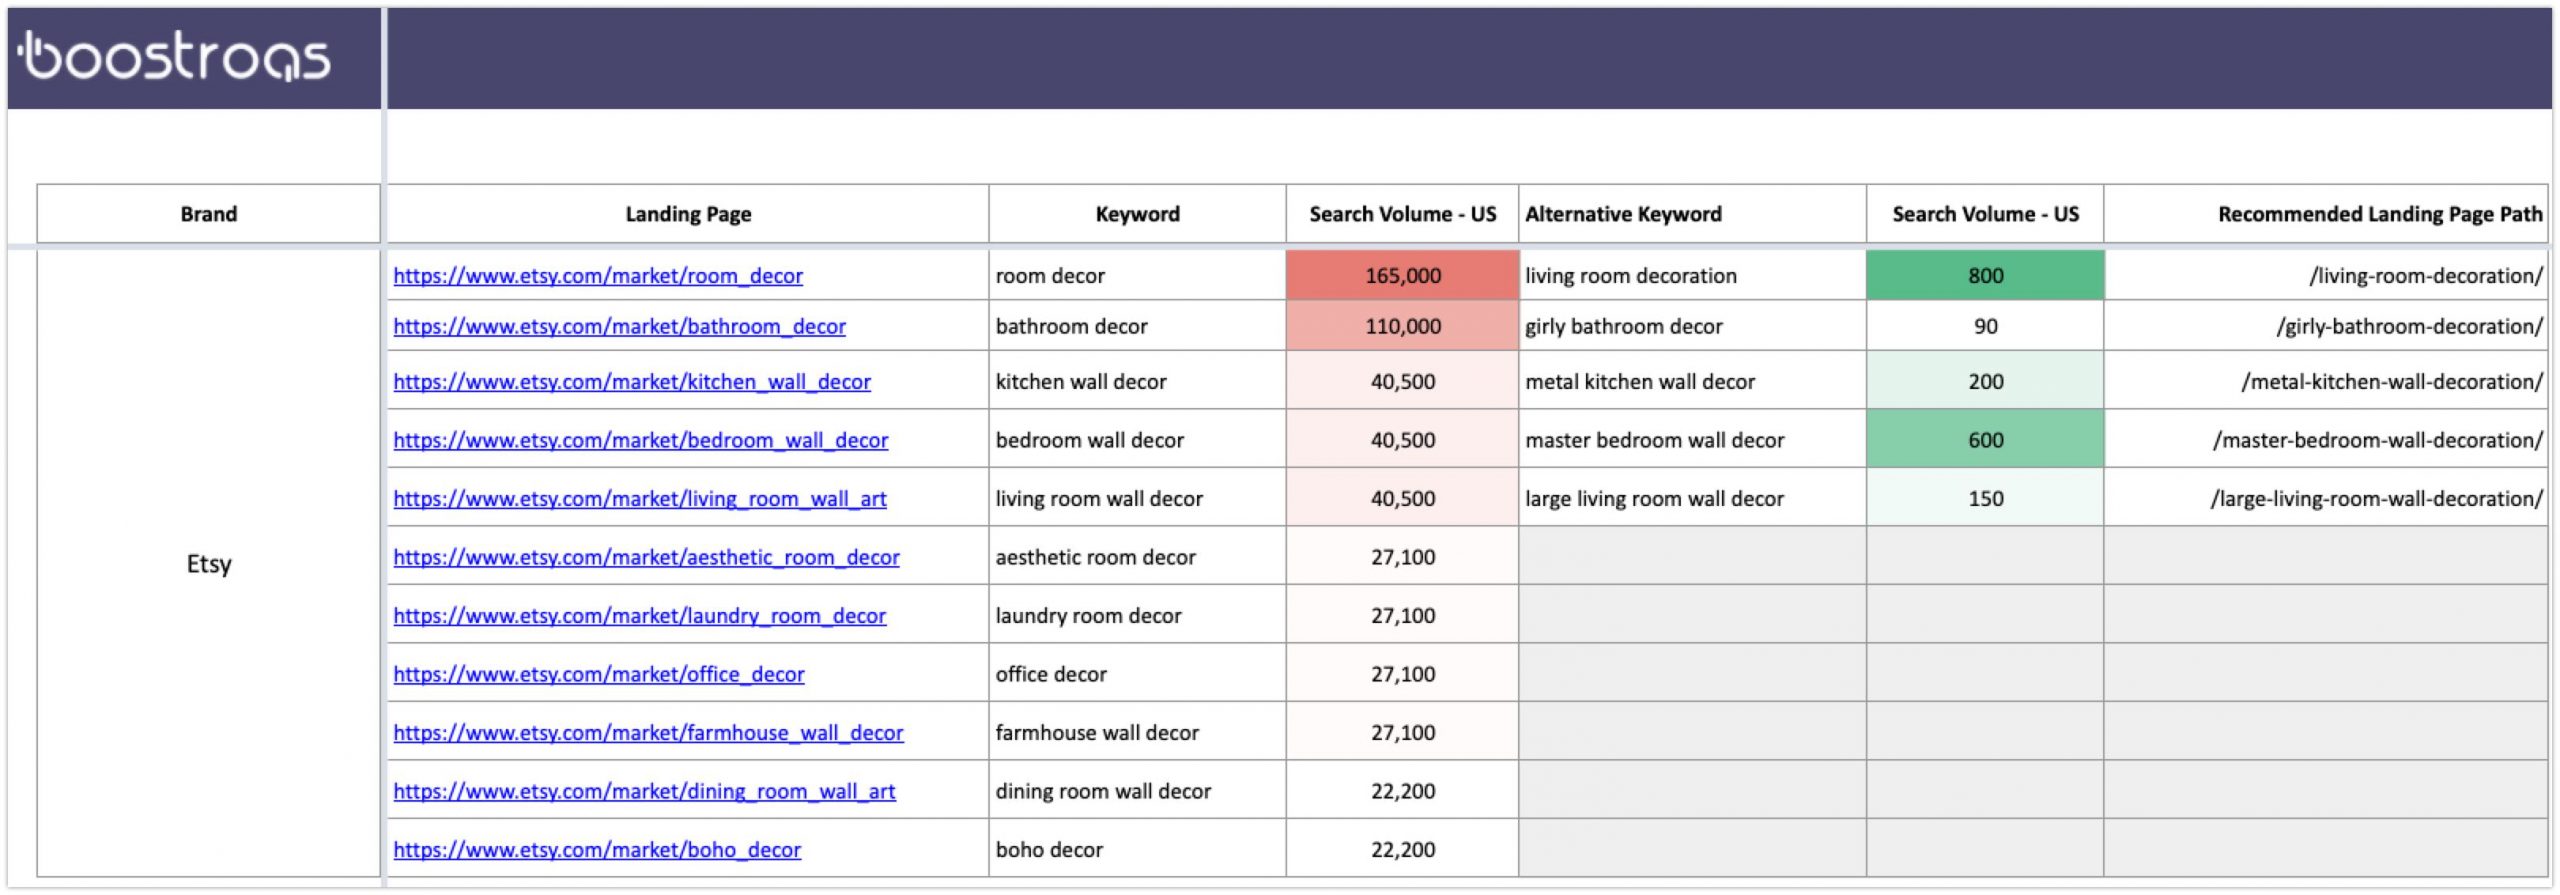Open the Etsy kitchen_wall_decor market link
The width and height of the screenshot is (2560, 895).
click(x=632, y=382)
